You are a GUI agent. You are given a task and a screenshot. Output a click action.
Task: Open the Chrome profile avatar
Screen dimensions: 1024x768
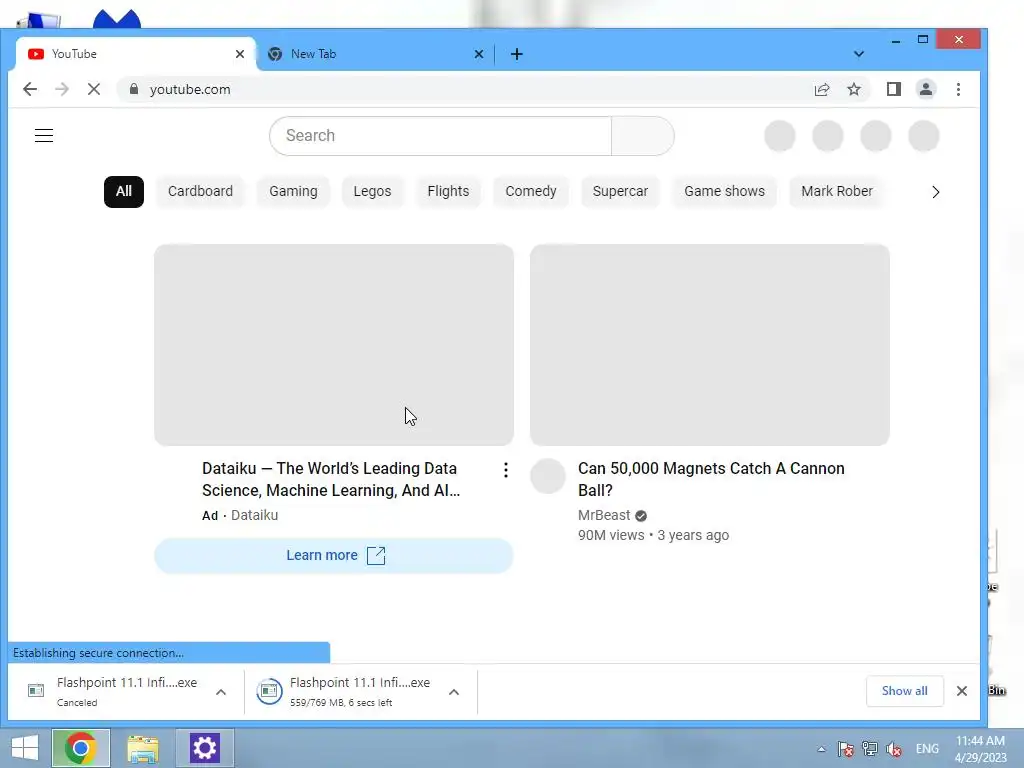click(926, 89)
